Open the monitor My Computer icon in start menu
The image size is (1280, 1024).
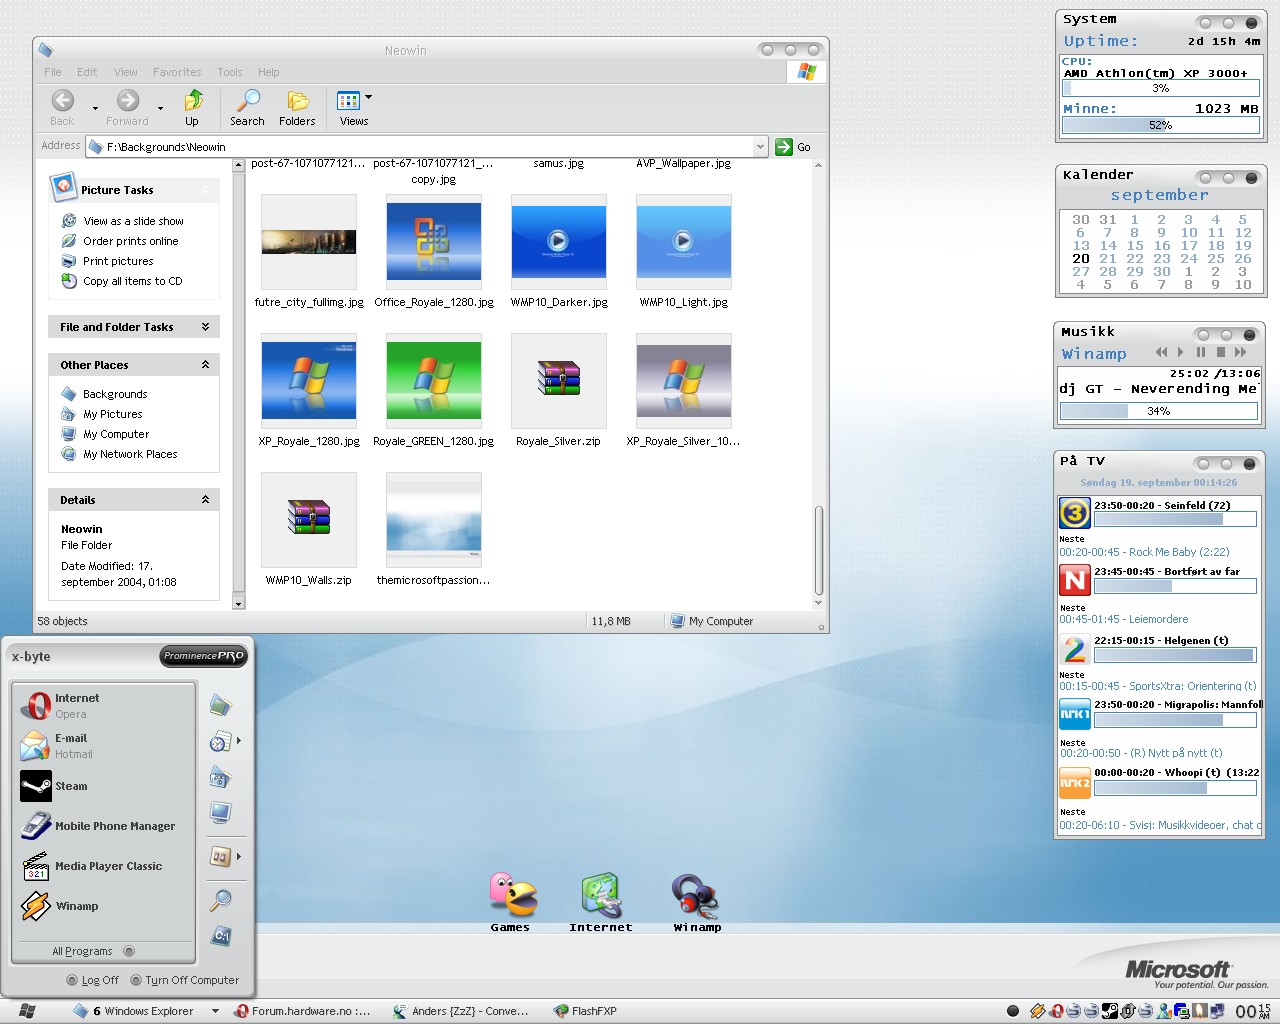coord(221,813)
